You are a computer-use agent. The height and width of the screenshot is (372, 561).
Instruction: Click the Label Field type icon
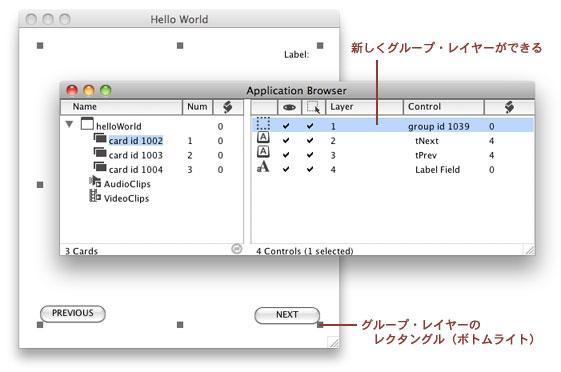pos(263,166)
